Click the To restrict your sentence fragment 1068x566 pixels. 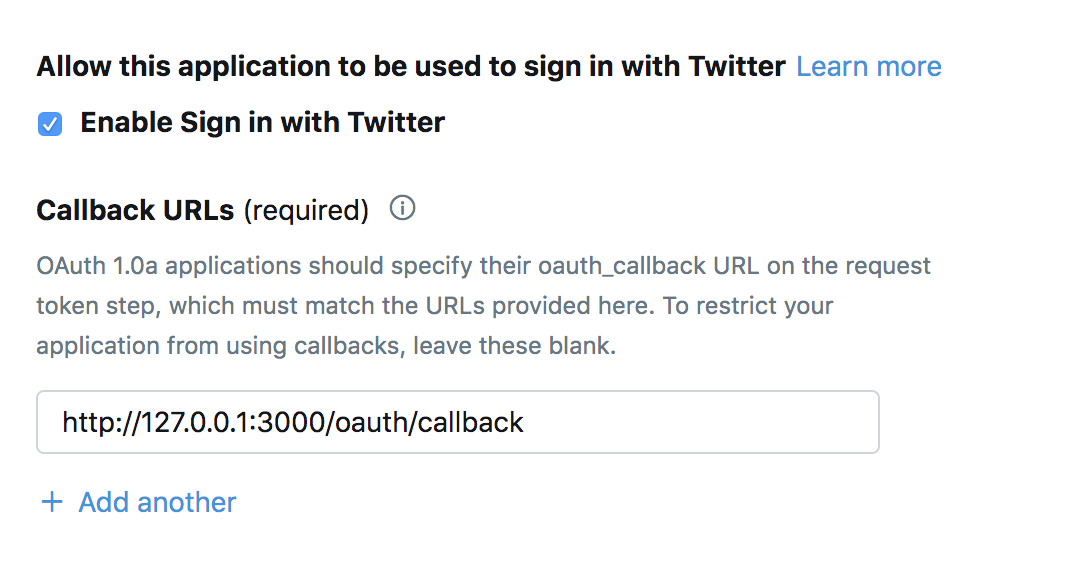pos(748,306)
